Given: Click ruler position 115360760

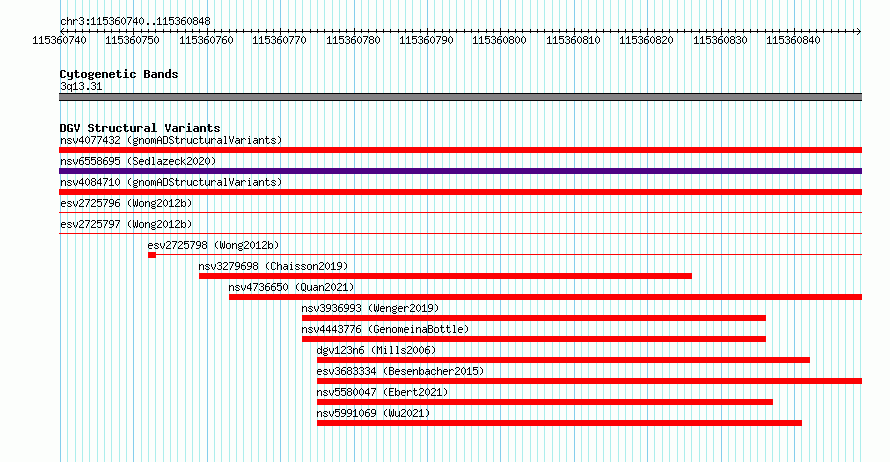Looking at the screenshot, I should 206,40.
